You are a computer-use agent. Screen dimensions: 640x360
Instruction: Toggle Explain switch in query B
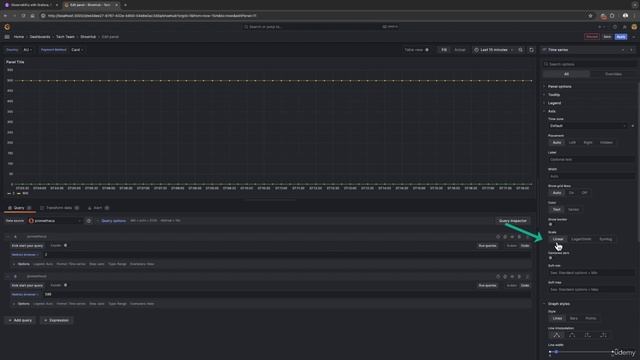(65, 285)
